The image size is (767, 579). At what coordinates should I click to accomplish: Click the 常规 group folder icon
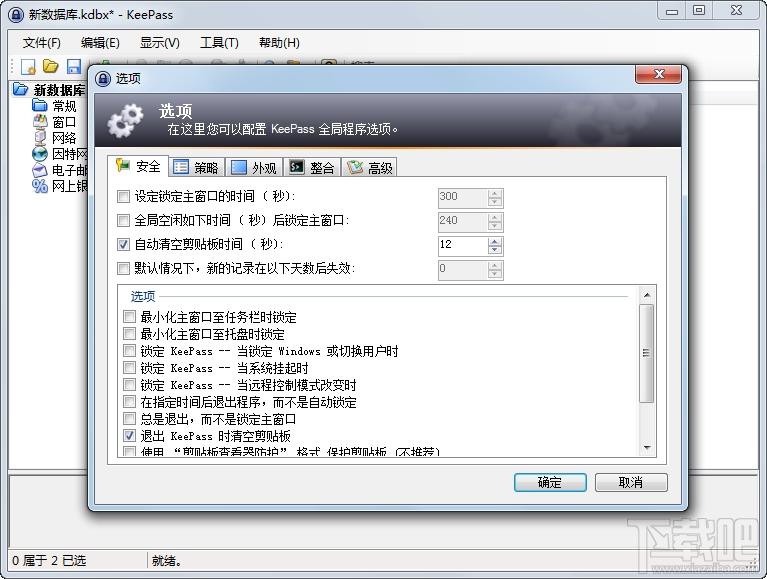pyautogui.click(x=40, y=105)
